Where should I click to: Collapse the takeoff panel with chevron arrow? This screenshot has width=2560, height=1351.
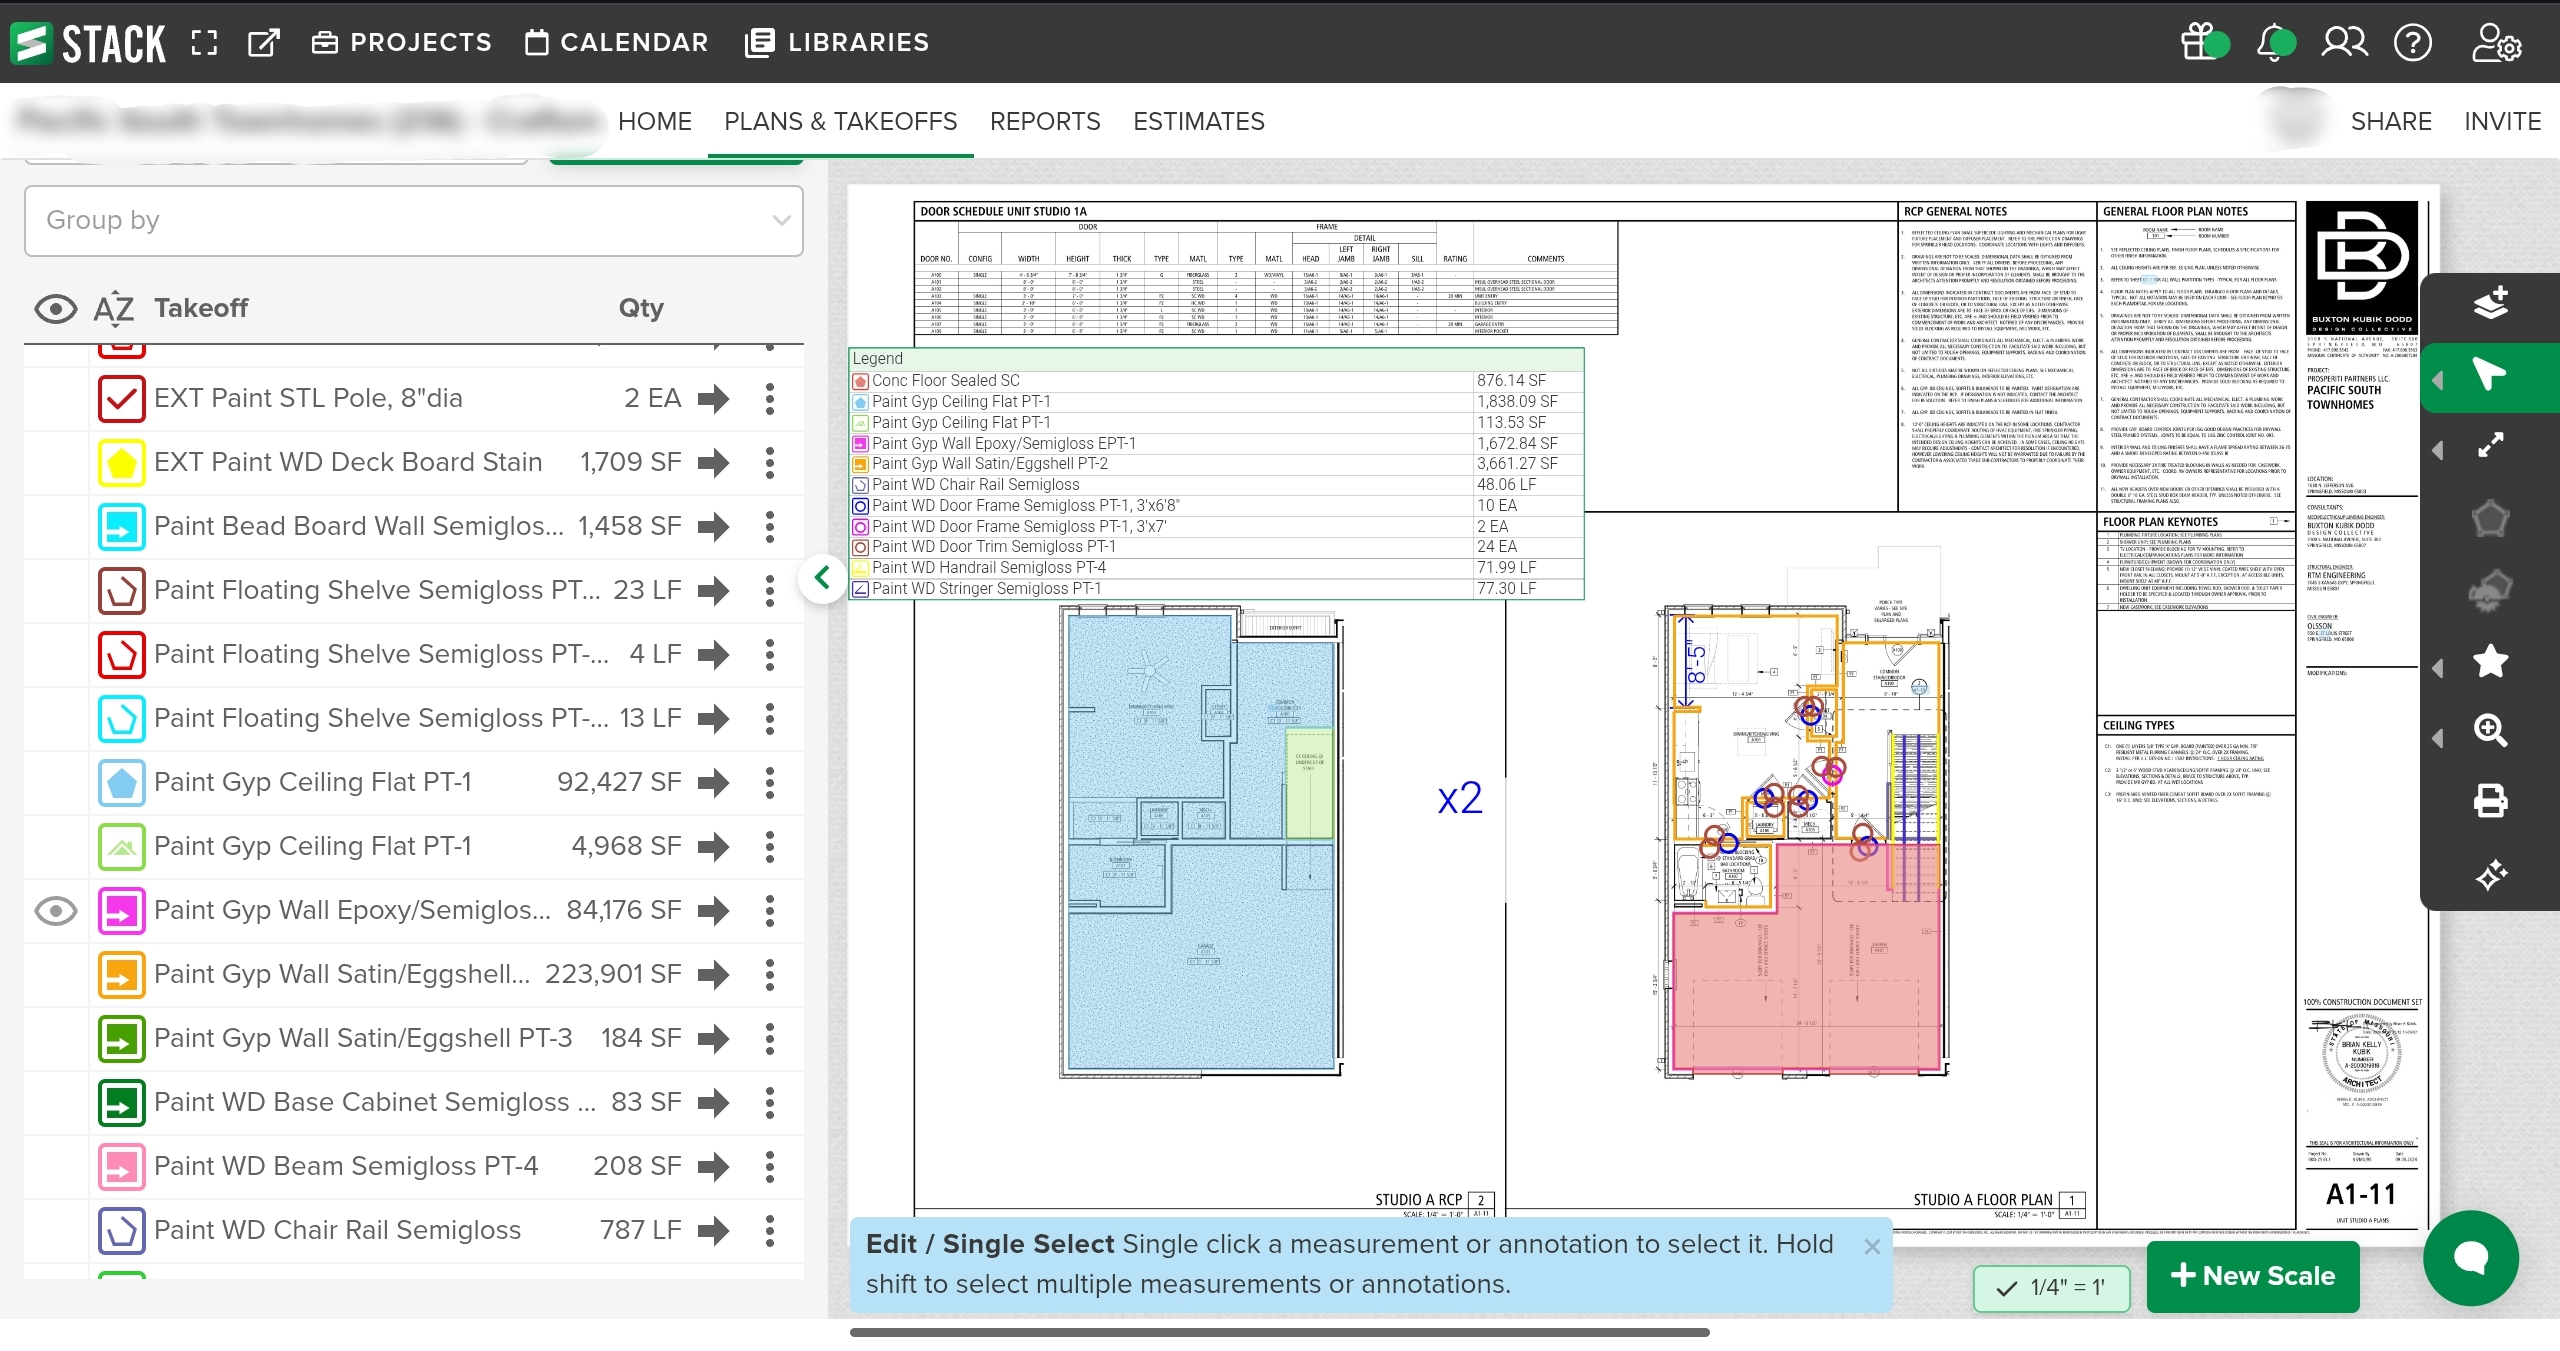tap(822, 577)
